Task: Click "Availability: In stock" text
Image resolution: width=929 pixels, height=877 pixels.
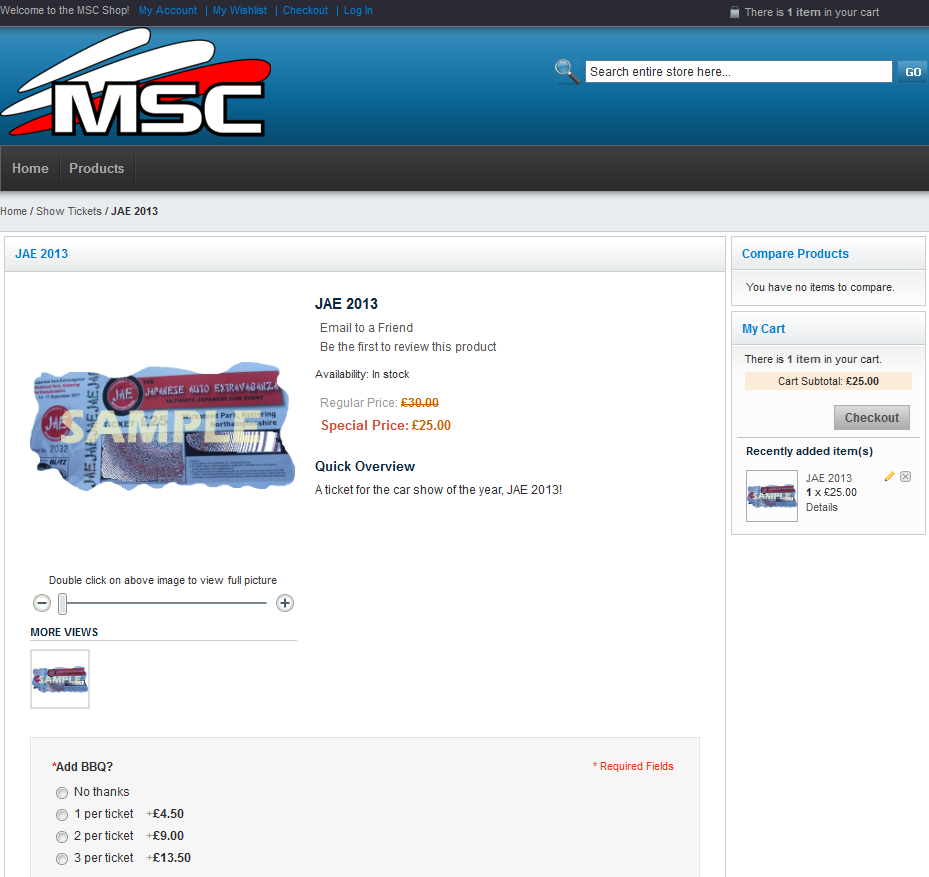Action: (362, 375)
